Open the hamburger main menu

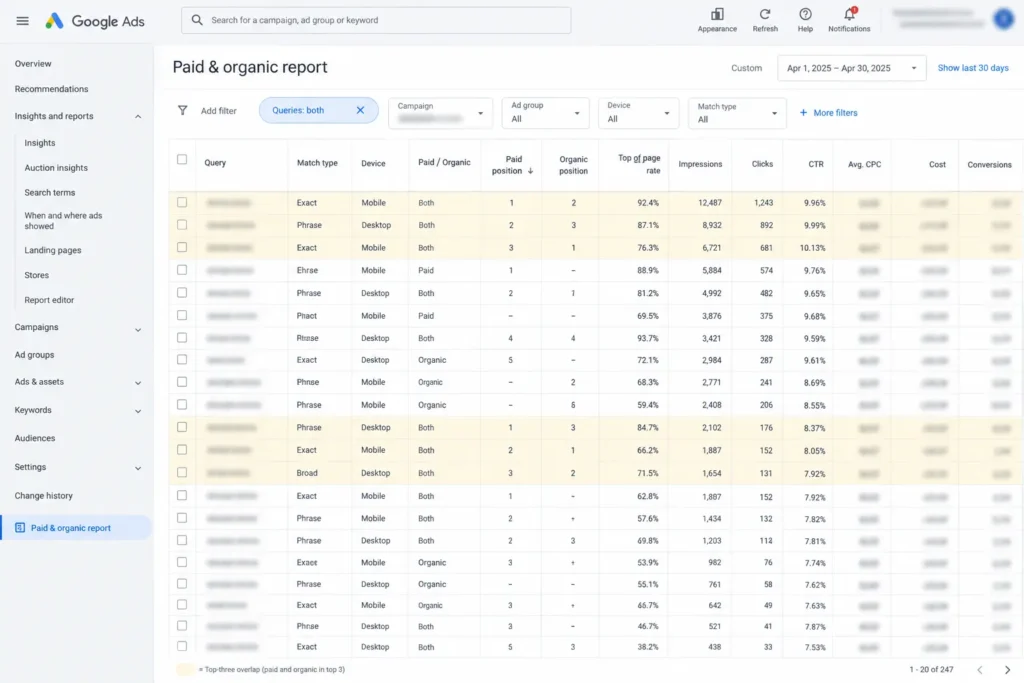[x=22, y=21]
